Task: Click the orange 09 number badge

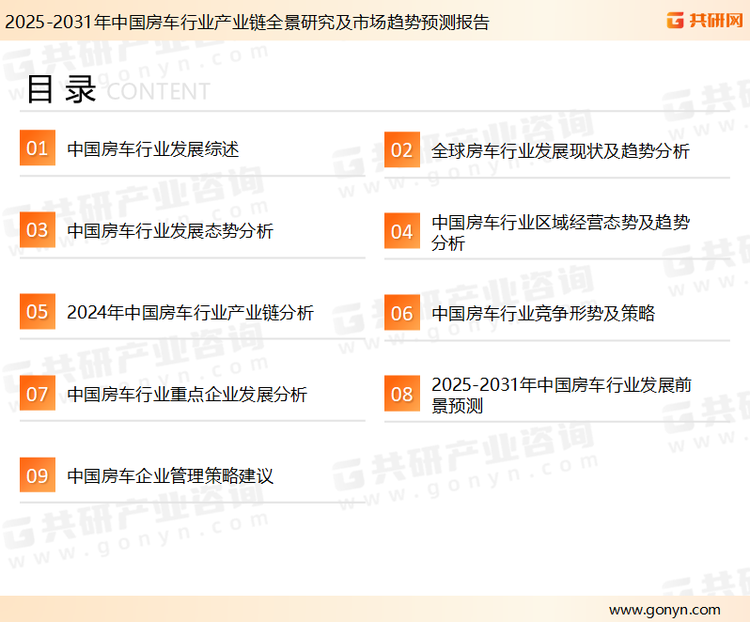Action: click(37, 475)
